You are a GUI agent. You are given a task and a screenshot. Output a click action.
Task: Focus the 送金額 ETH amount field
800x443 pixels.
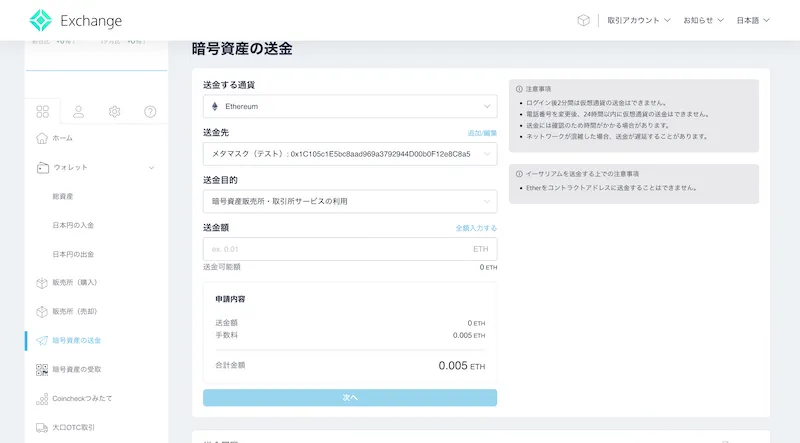pyautogui.click(x=350, y=249)
